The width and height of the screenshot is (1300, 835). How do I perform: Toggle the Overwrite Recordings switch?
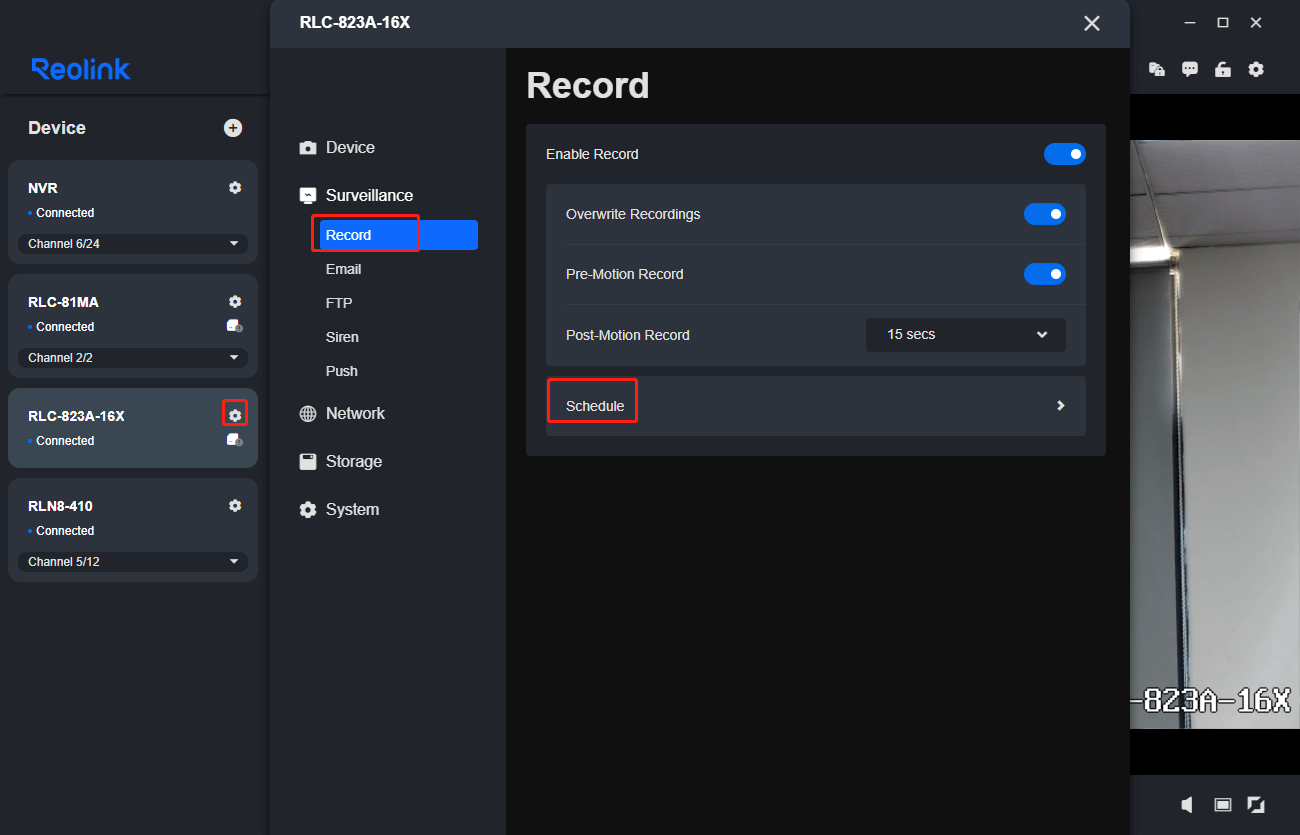point(1045,214)
